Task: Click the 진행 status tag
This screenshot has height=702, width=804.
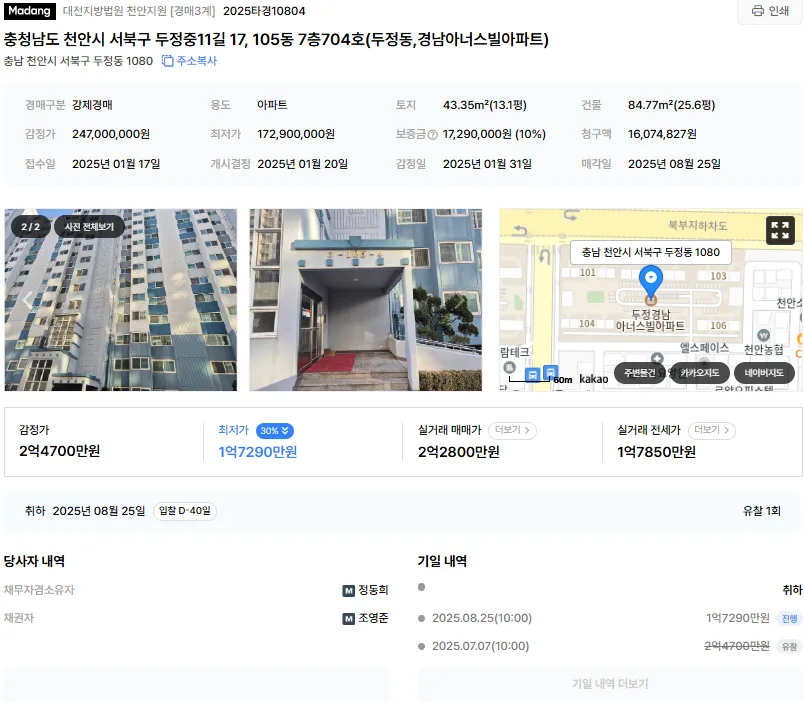Action: coord(789,618)
